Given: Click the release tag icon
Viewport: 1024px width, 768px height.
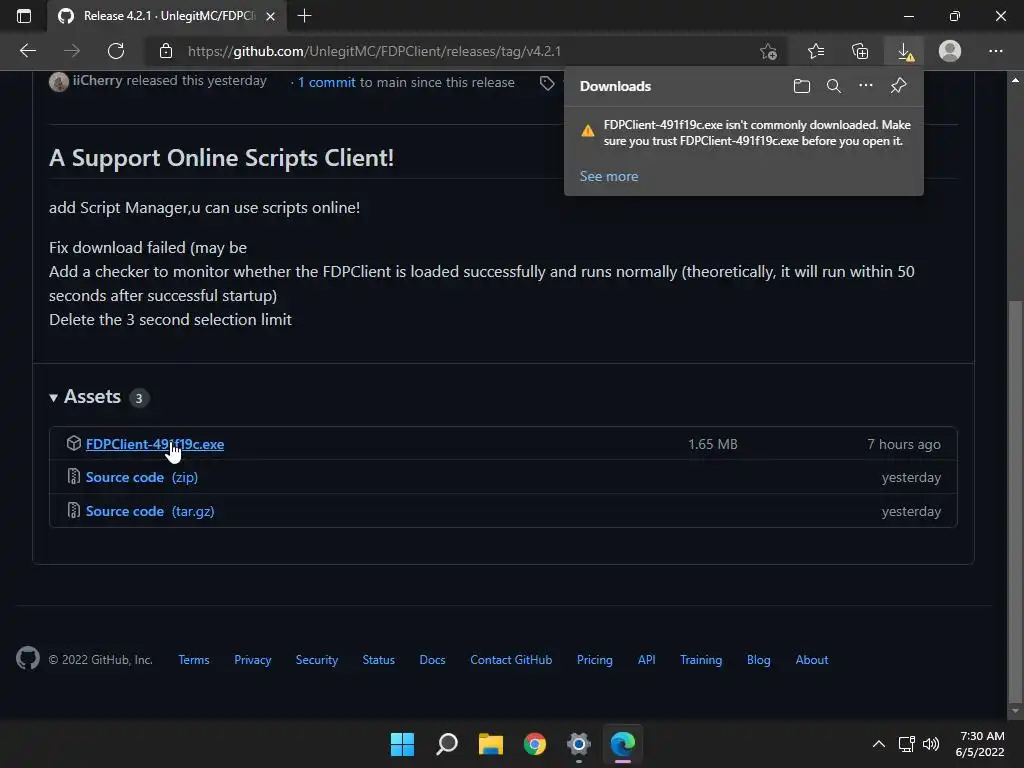Looking at the screenshot, I should point(547,83).
